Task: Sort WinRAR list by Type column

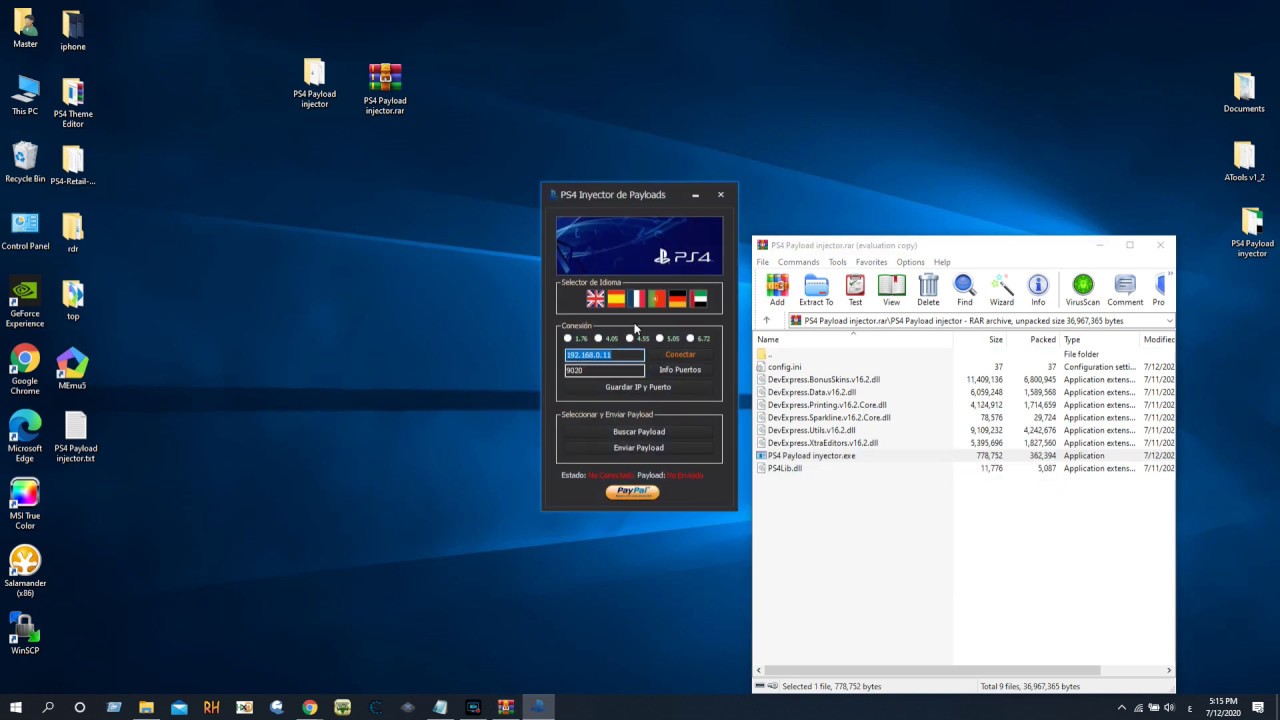Action: point(1099,339)
